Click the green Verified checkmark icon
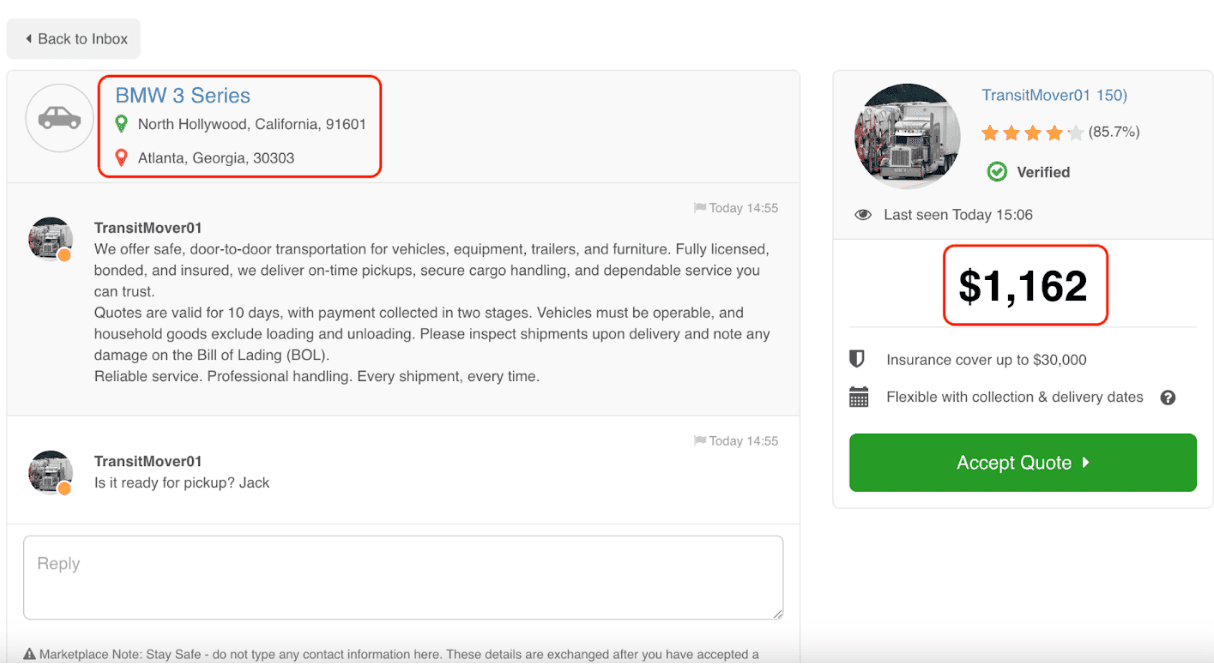The height and width of the screenshot is (664, 1214). (x=997, y=172)
